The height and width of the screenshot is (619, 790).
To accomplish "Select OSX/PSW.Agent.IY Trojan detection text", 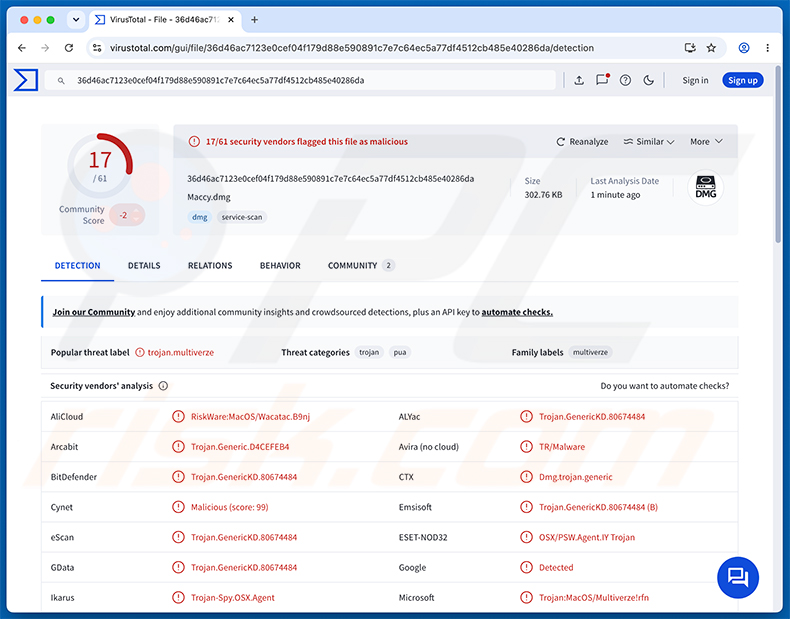I will click(x=587, y=537).
